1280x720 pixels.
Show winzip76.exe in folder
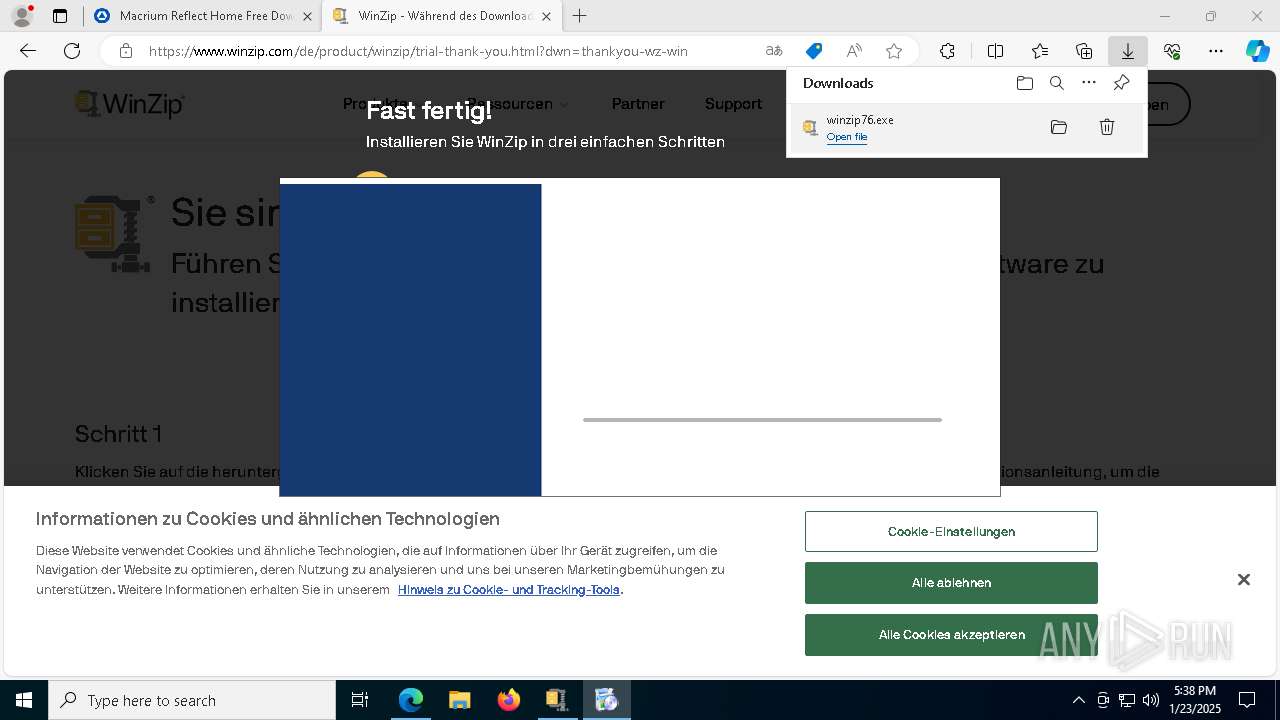[1059, 127]
